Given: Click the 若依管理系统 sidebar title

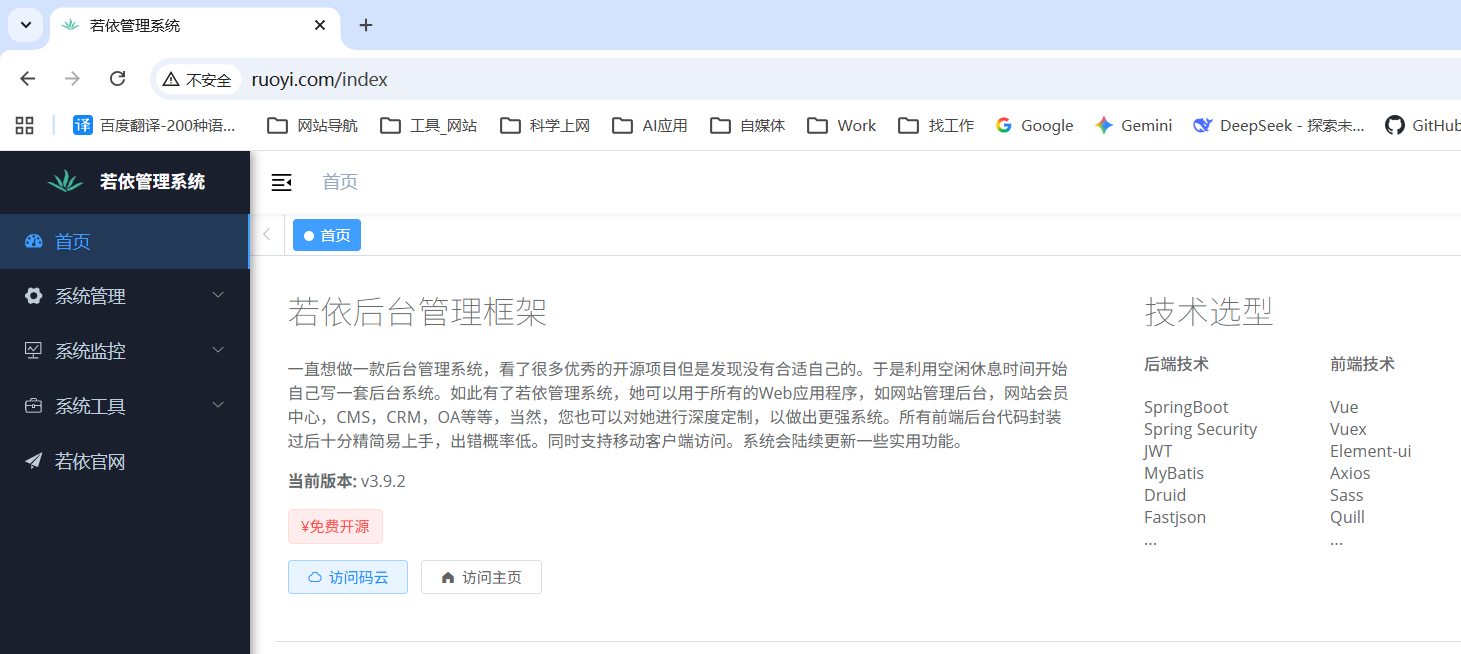Looking at the screenshot, I should [x=153, y=181].
